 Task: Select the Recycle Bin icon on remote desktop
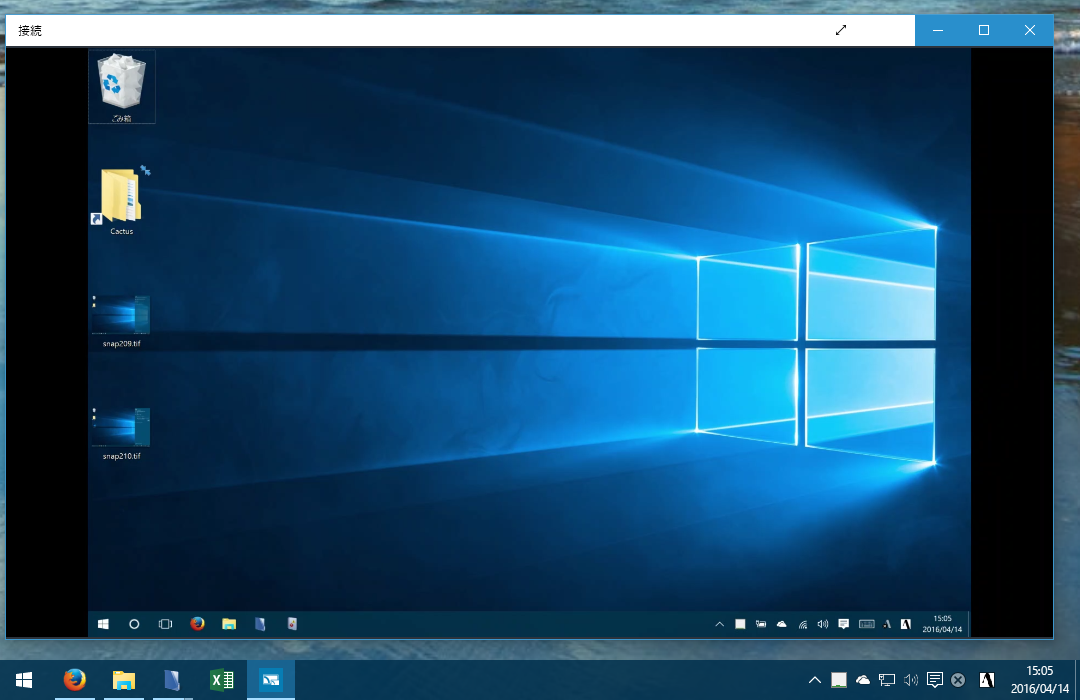(x=122, y=87)
